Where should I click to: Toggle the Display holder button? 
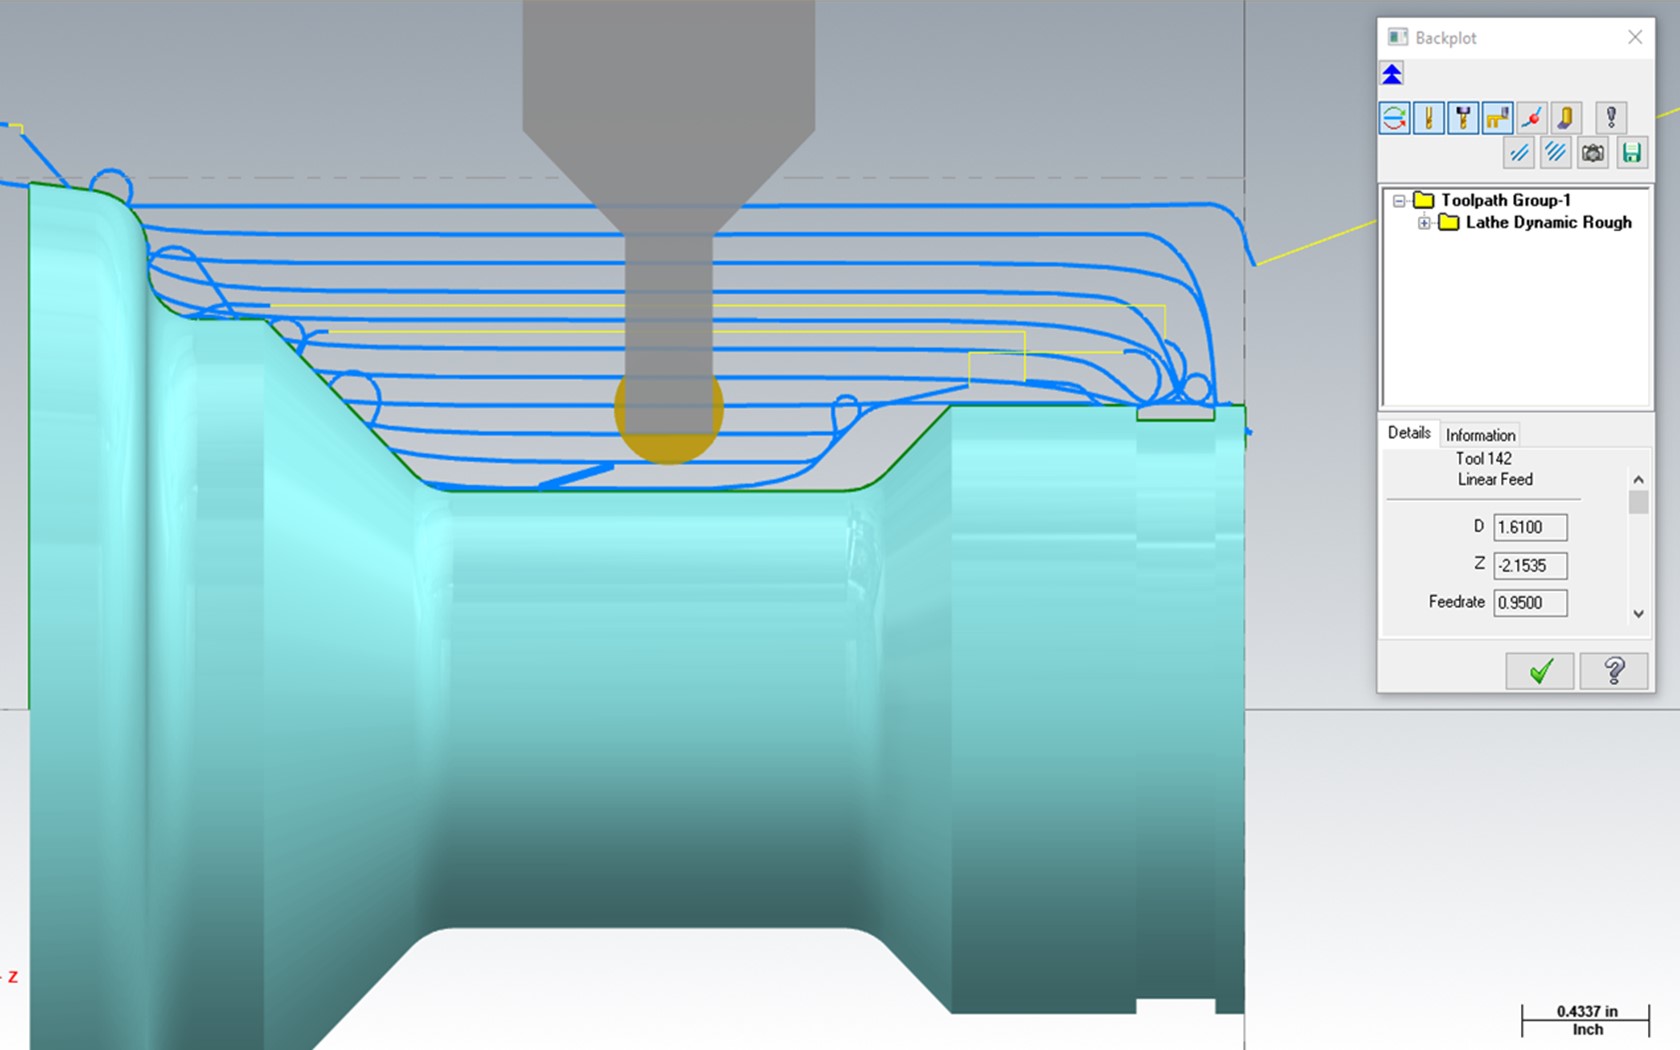tap(1463, 118)
